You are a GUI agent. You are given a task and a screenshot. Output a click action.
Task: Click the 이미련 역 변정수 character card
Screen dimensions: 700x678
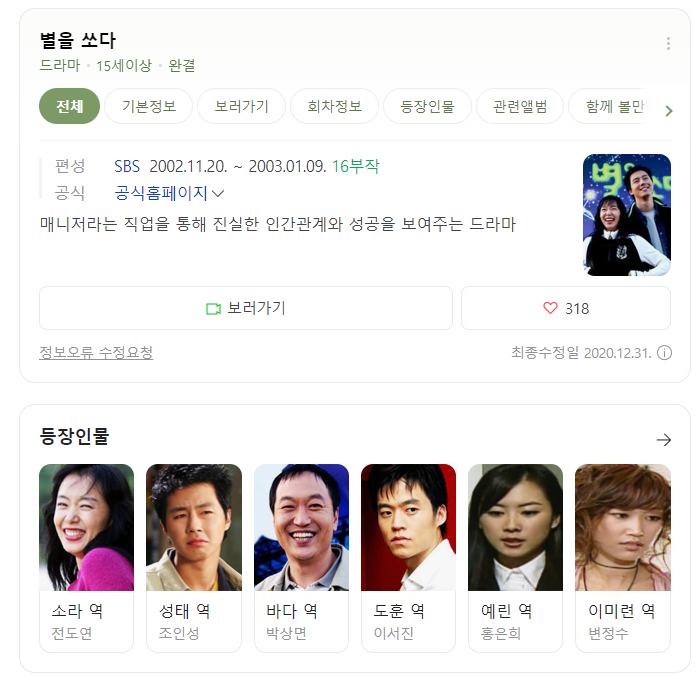(x=623, y=558)
